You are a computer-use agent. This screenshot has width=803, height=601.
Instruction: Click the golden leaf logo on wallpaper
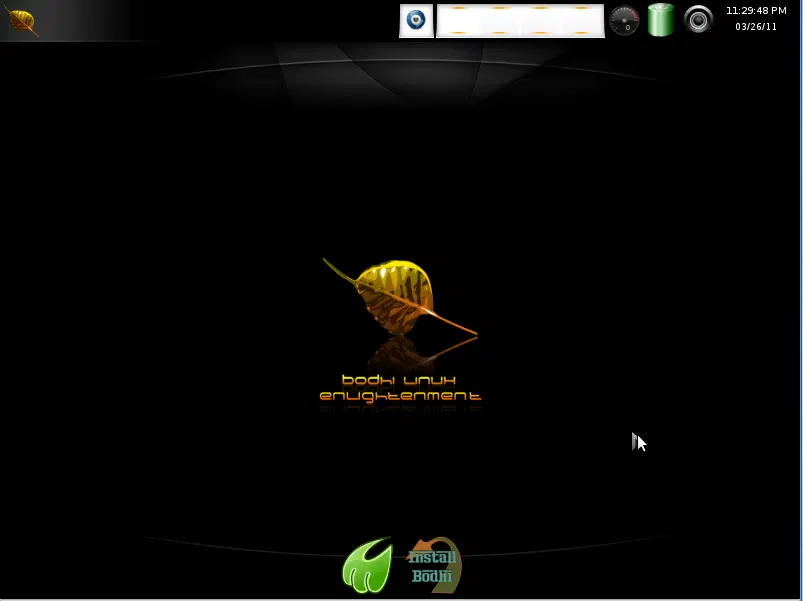pyautogui.click(x=400, y=292)
